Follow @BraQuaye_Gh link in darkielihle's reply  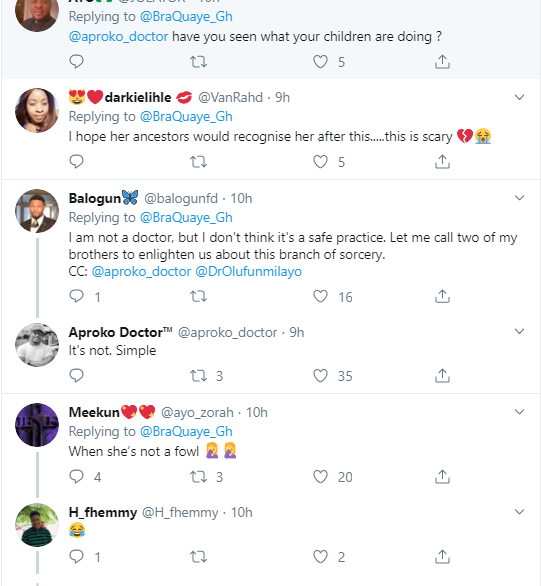pos(186,117)
